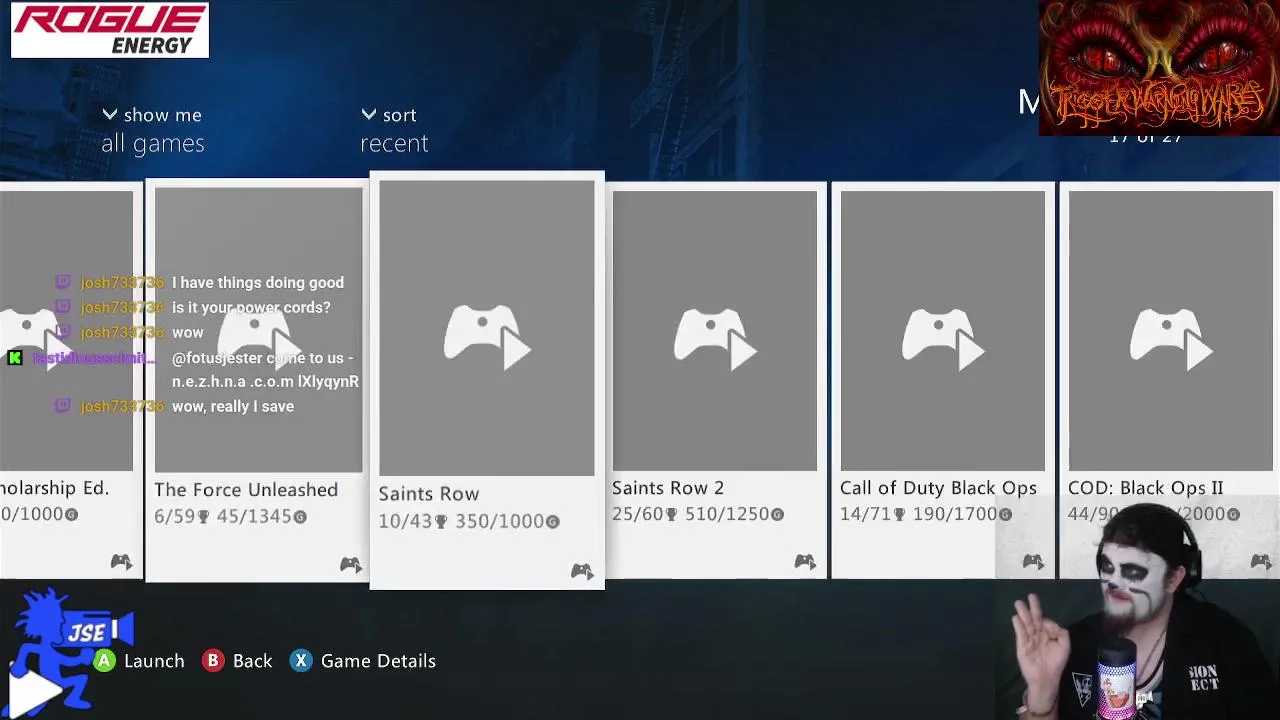Click the 510/1250 gamerscore text
The width and height of the screenshot is (1280, 720).
[736, 514]
